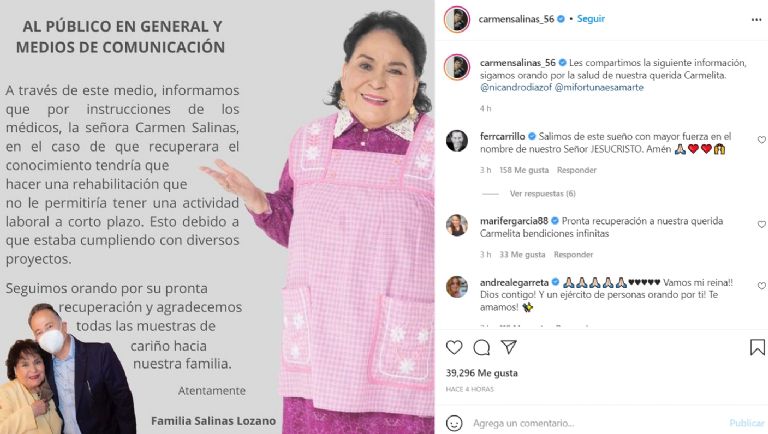Like marifergarcia88's comment heart
This screenshot has height=434, width=768.
762,224
